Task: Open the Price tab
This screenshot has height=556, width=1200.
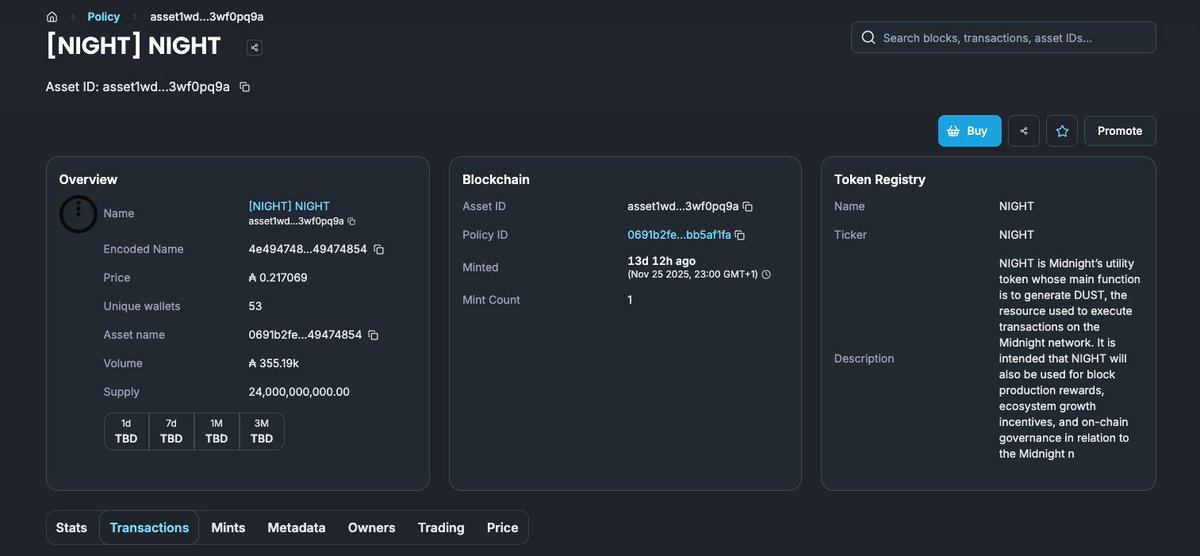Action: [x=502, y=527]
